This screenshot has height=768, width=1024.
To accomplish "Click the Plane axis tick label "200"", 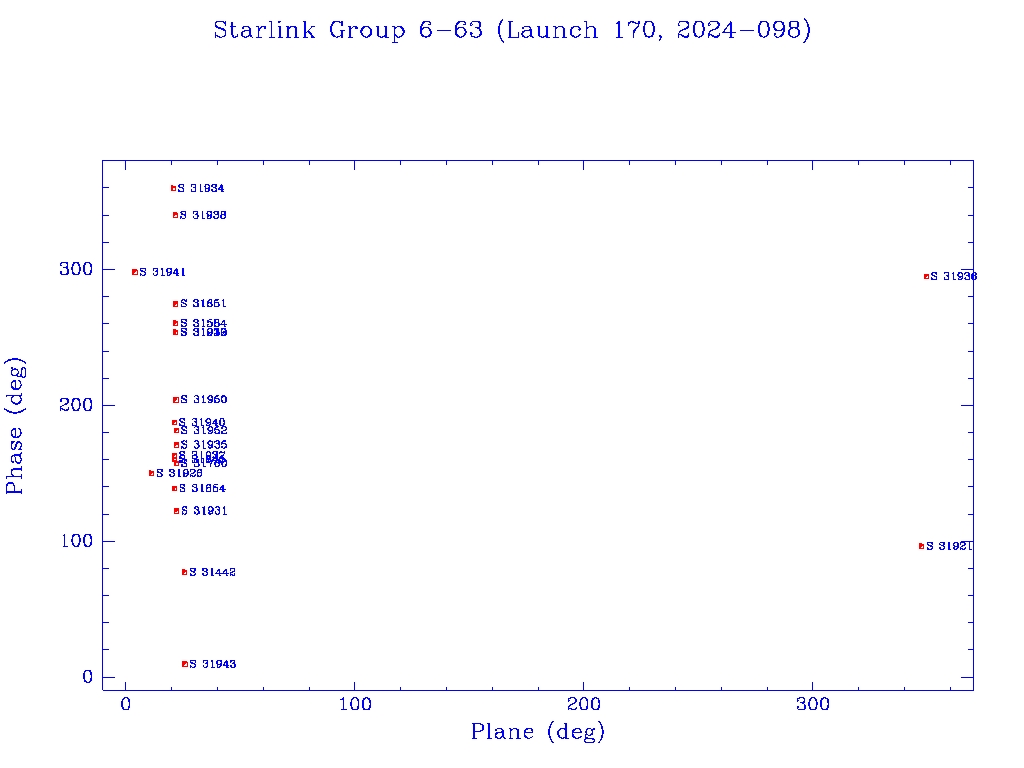I will pos(583,704).
